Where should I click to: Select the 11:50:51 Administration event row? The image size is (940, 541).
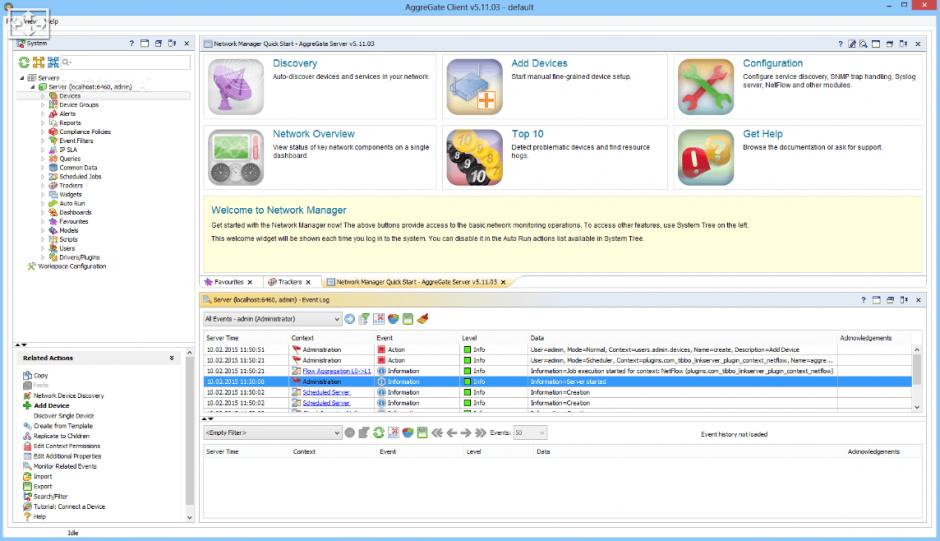point(558,350)
